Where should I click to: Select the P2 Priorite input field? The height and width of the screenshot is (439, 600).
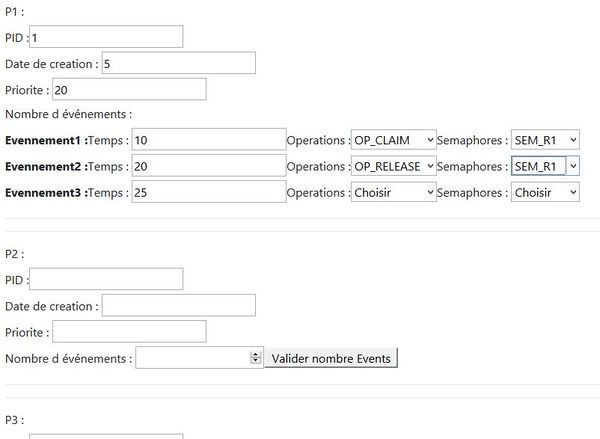pos(129,331)
